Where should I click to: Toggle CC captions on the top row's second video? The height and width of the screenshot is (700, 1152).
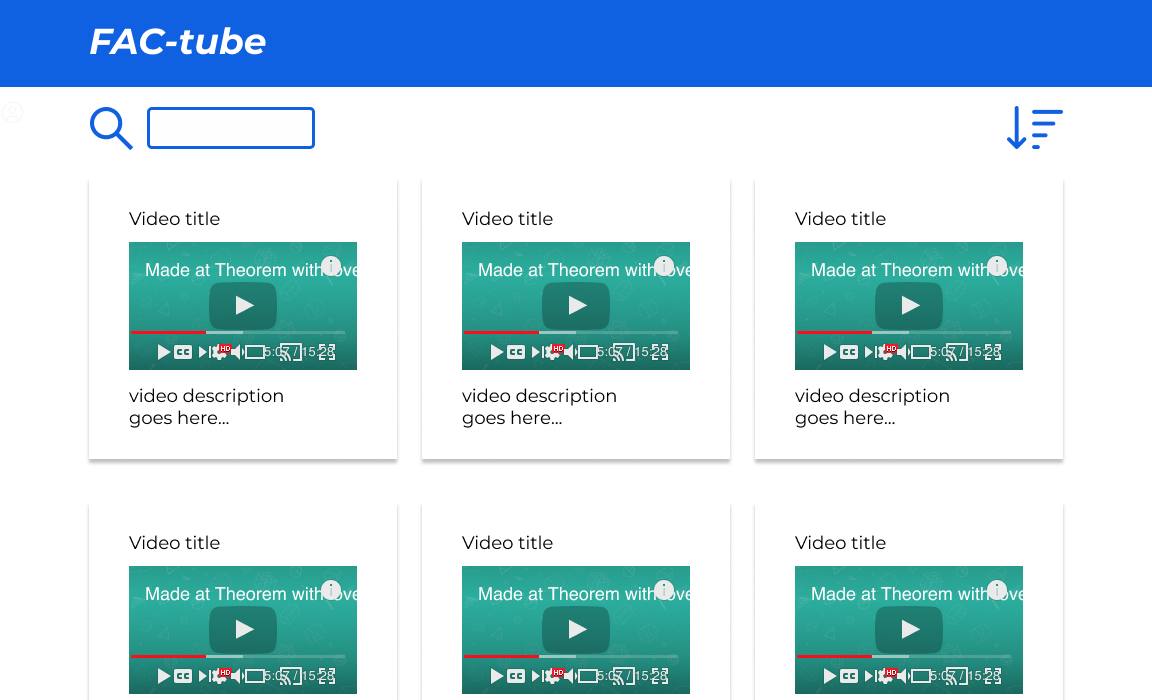pos(516,352)
